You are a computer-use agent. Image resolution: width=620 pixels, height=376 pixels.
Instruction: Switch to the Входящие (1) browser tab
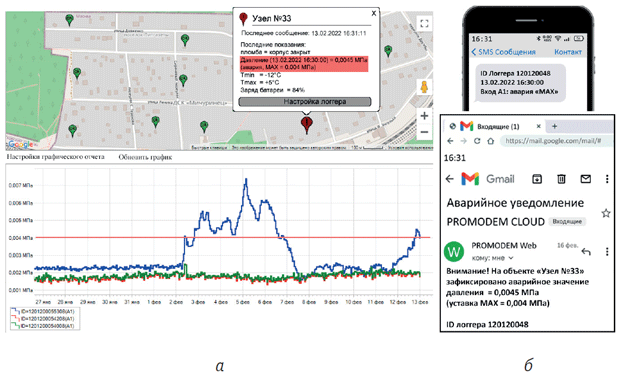point(495,127)
